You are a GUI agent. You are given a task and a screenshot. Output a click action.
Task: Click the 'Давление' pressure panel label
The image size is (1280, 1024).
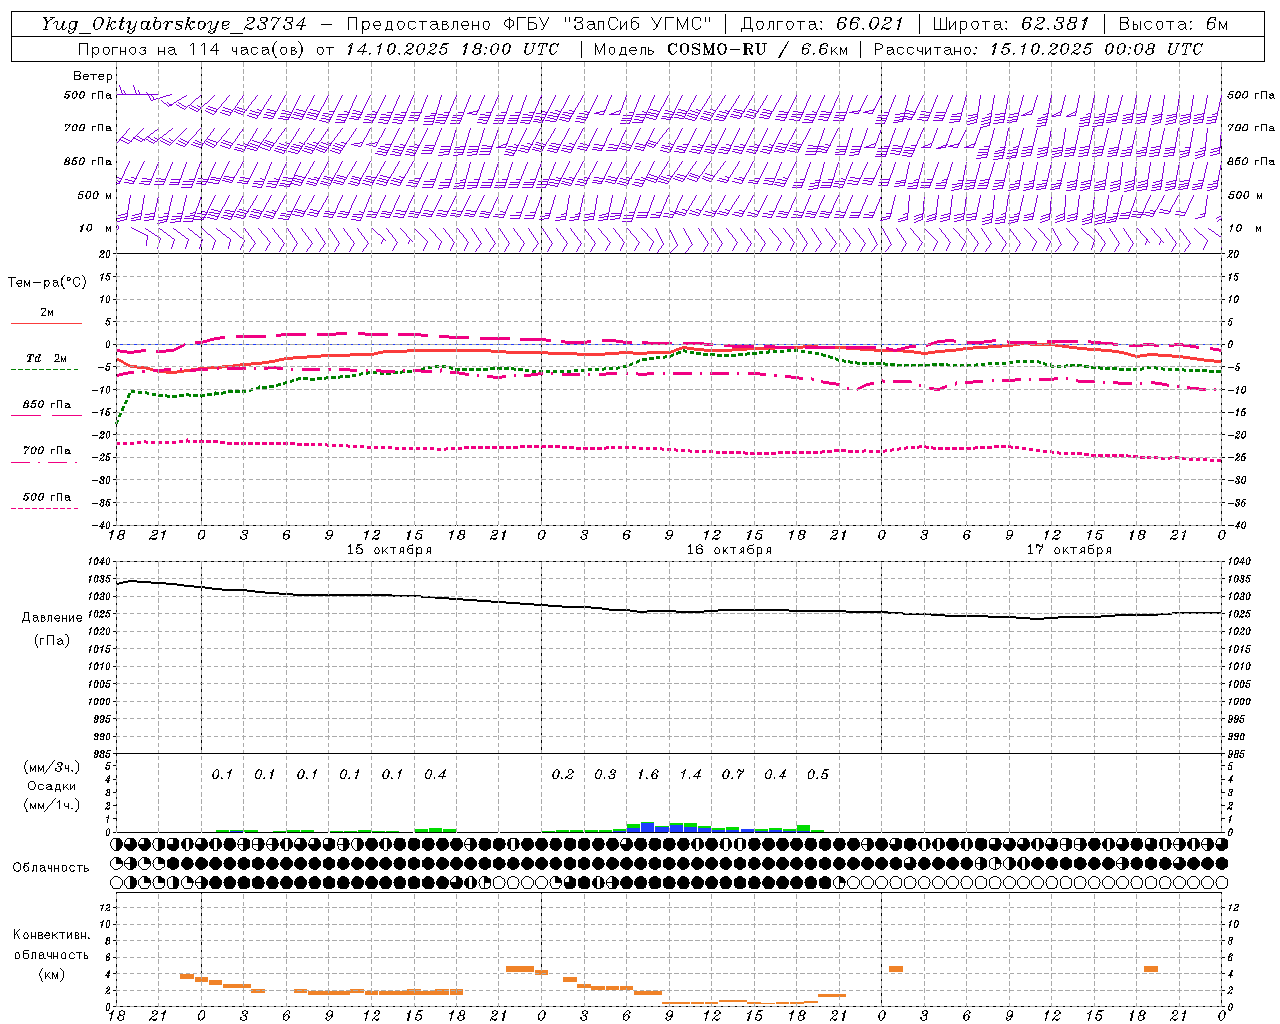click(52, 618)
